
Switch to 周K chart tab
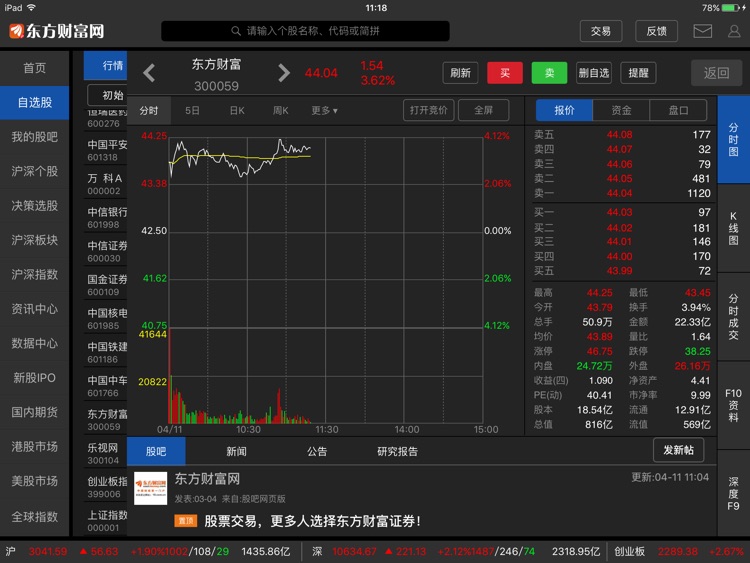pos(280,110)
